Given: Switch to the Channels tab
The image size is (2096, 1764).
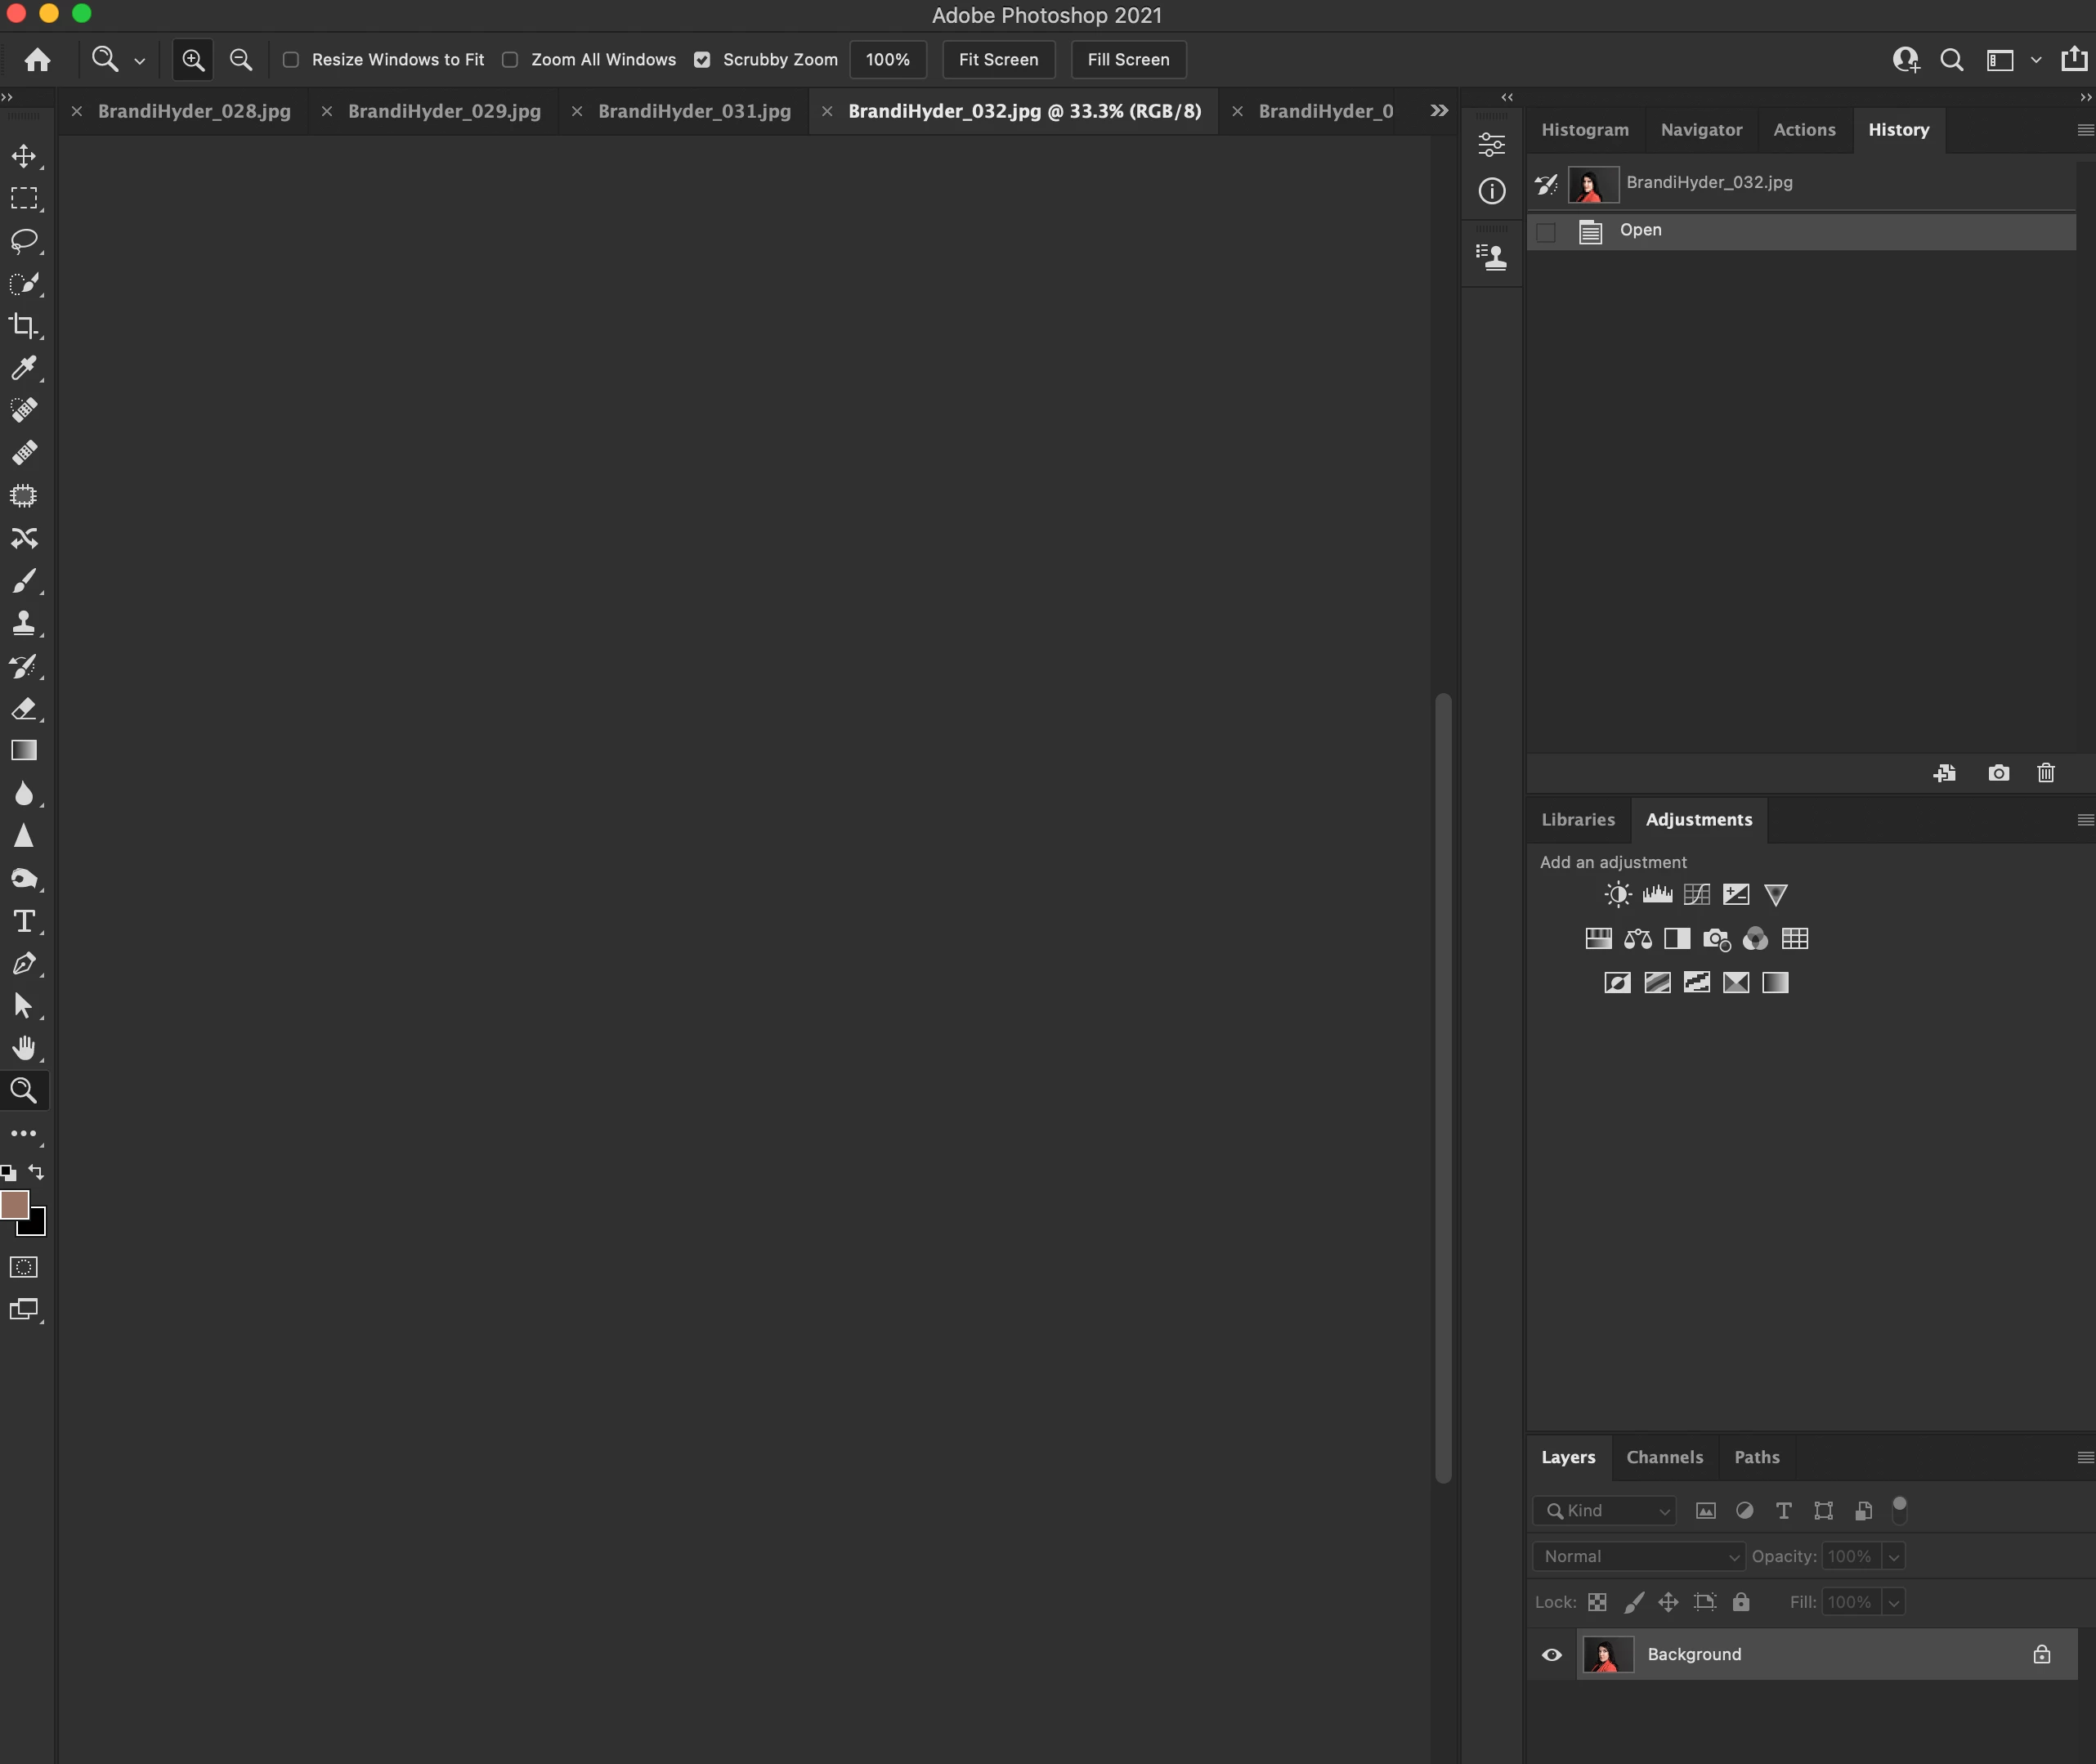Looking at the screenshot, I should pyautogui.click(x=1664, y=1458).
